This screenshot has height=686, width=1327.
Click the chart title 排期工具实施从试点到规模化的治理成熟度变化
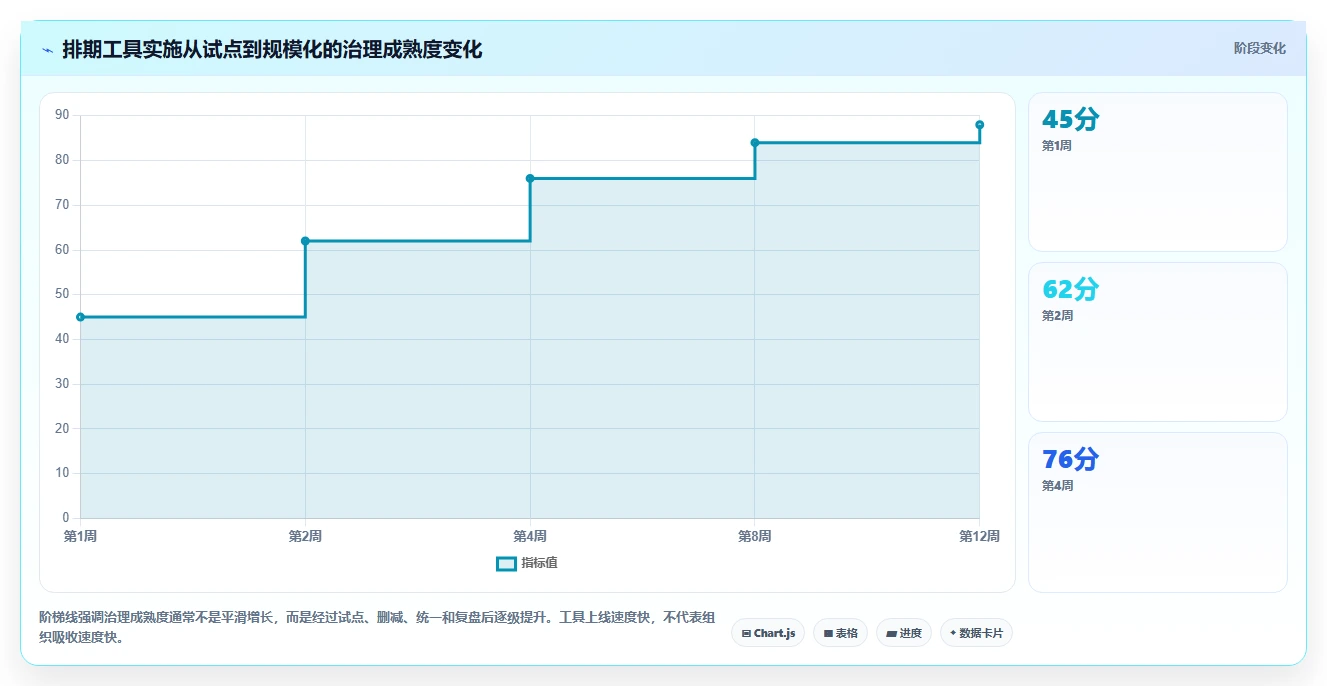pyautogui.click(x=272, y=49)
